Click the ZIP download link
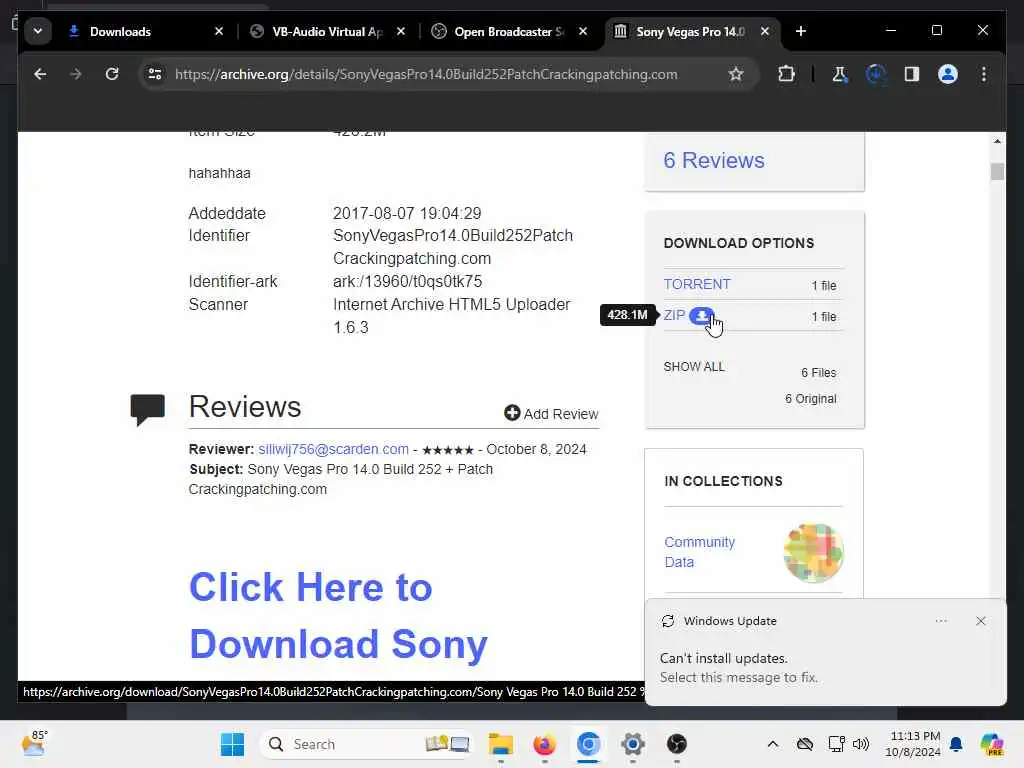 coord(674,315)
